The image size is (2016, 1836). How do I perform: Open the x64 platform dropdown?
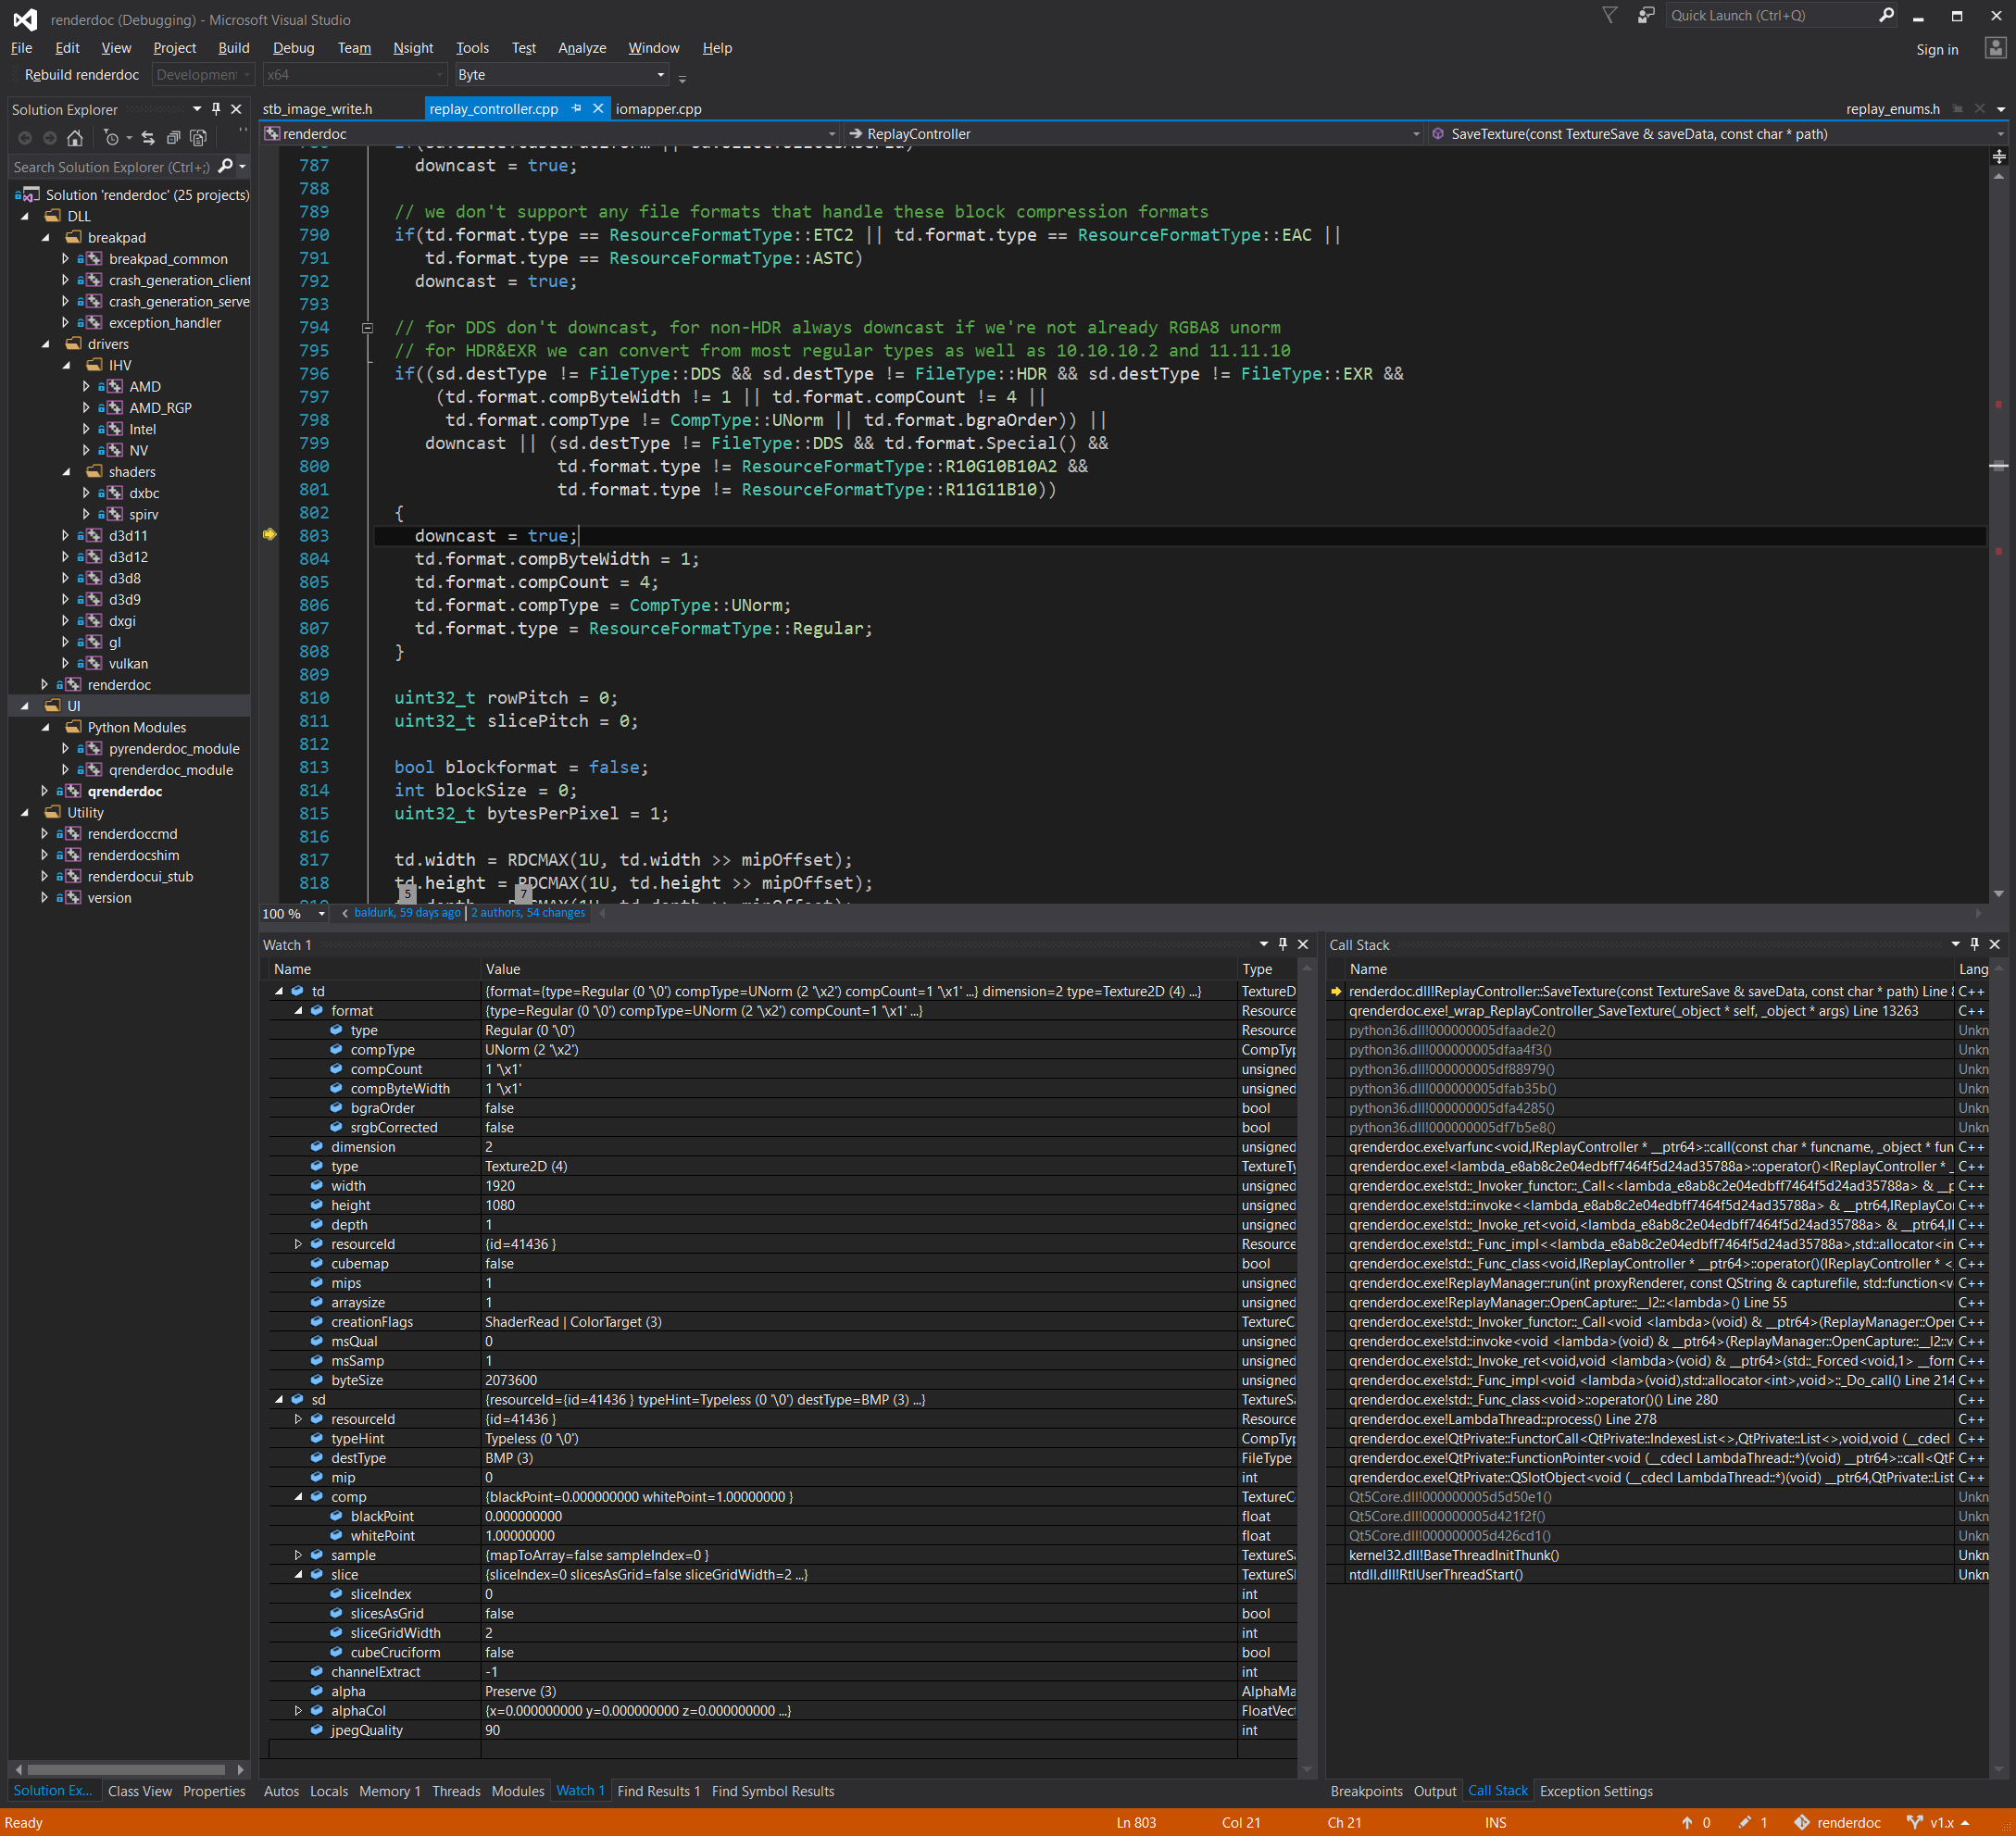[x=438, y=74]
